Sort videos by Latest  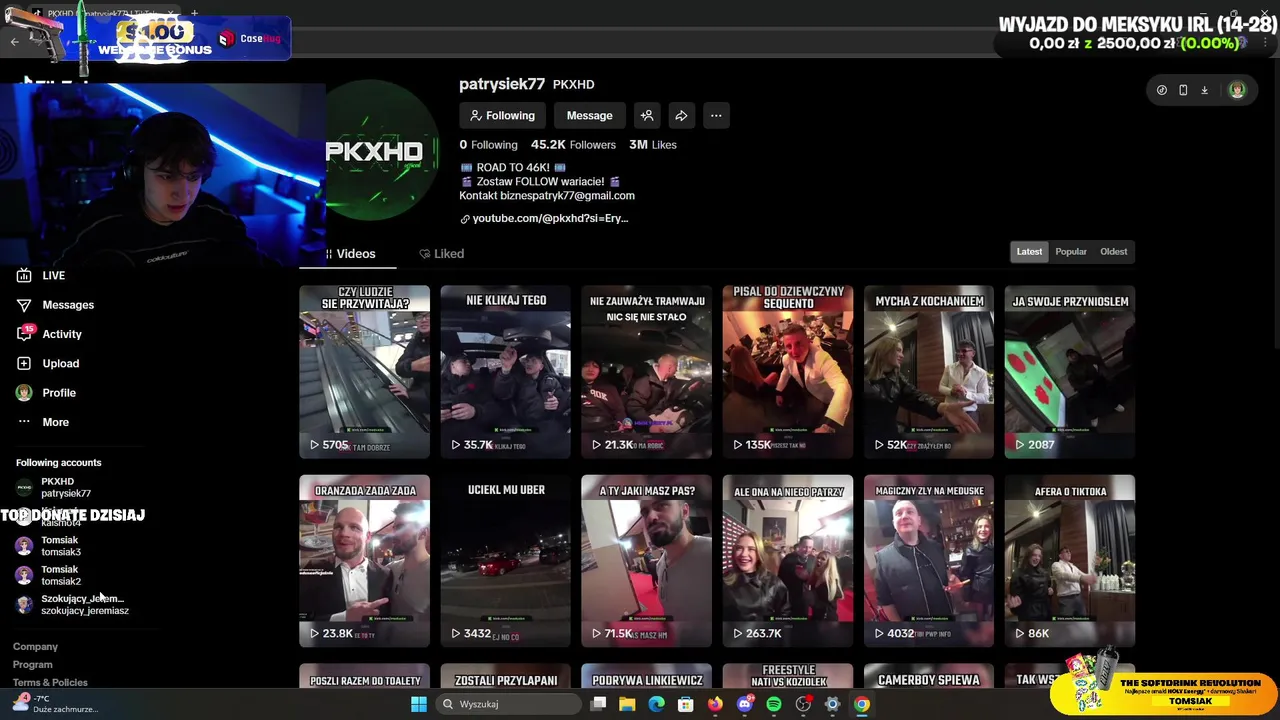[1029, 252]
